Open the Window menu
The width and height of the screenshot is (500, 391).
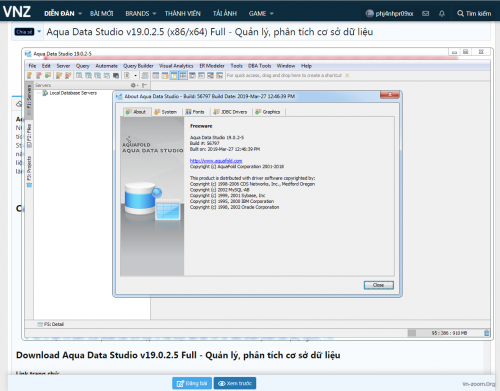pos(286,66)
